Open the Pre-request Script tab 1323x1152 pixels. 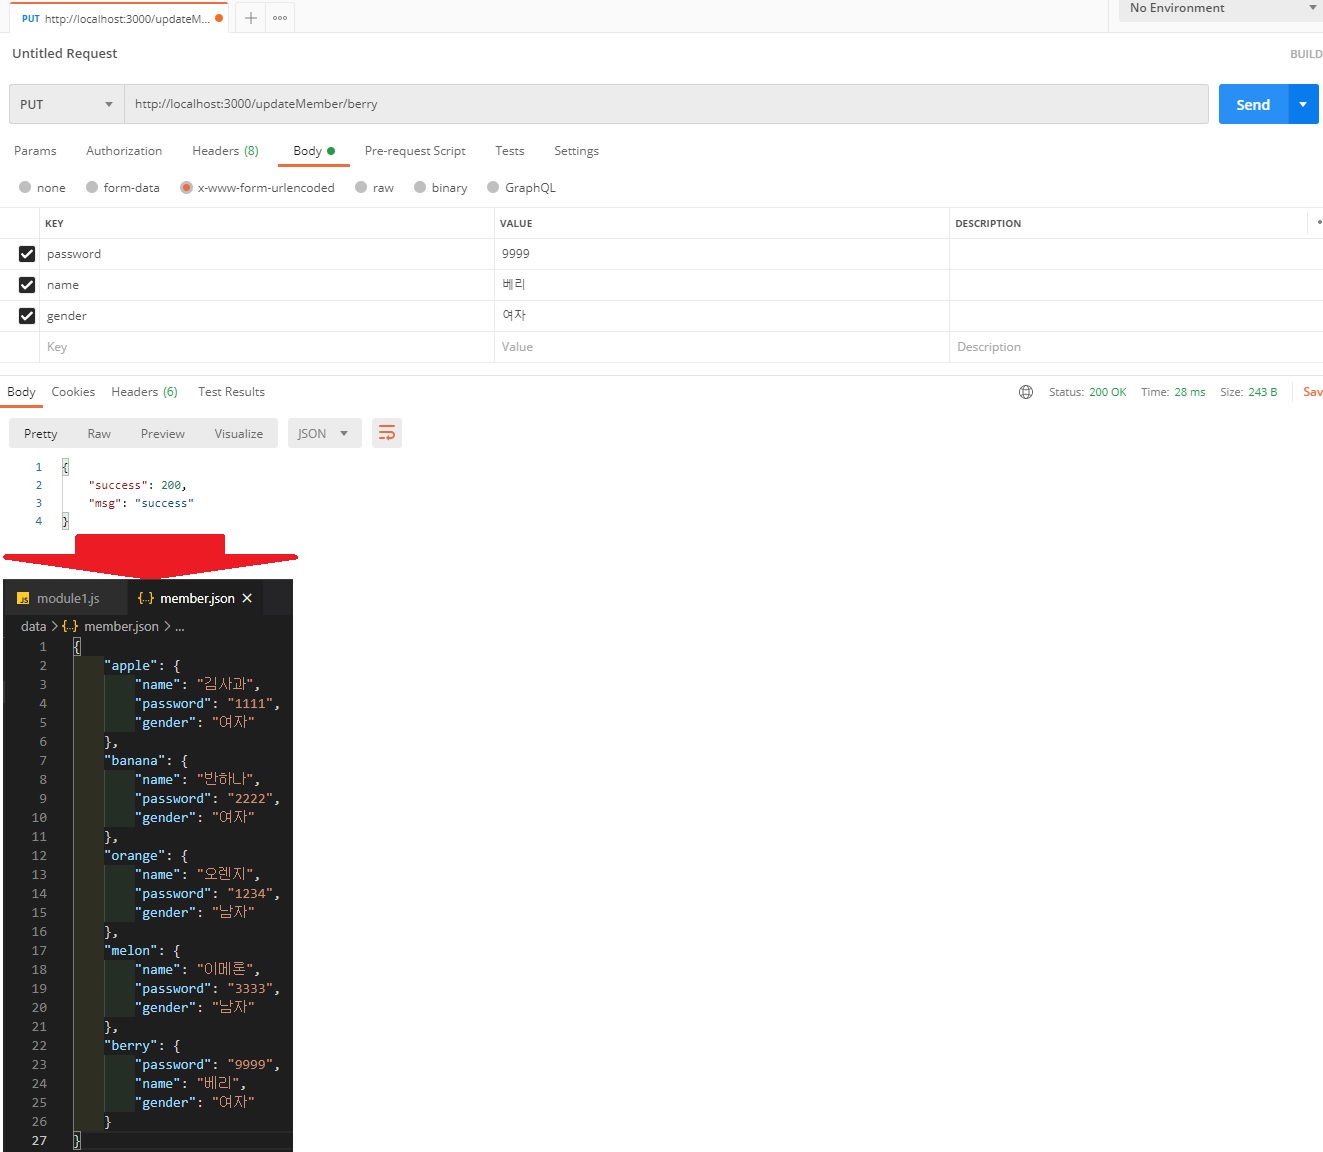(415, 151)
